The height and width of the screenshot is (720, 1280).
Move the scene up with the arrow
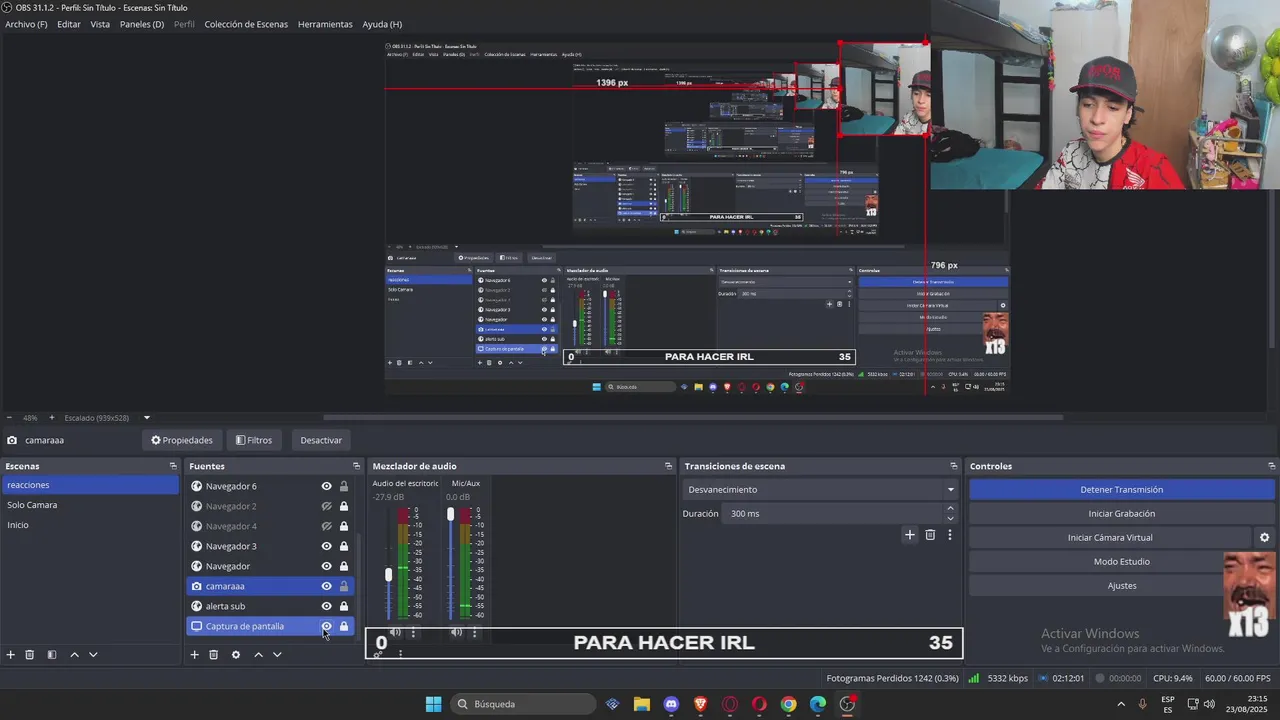[x=74, y=655]
